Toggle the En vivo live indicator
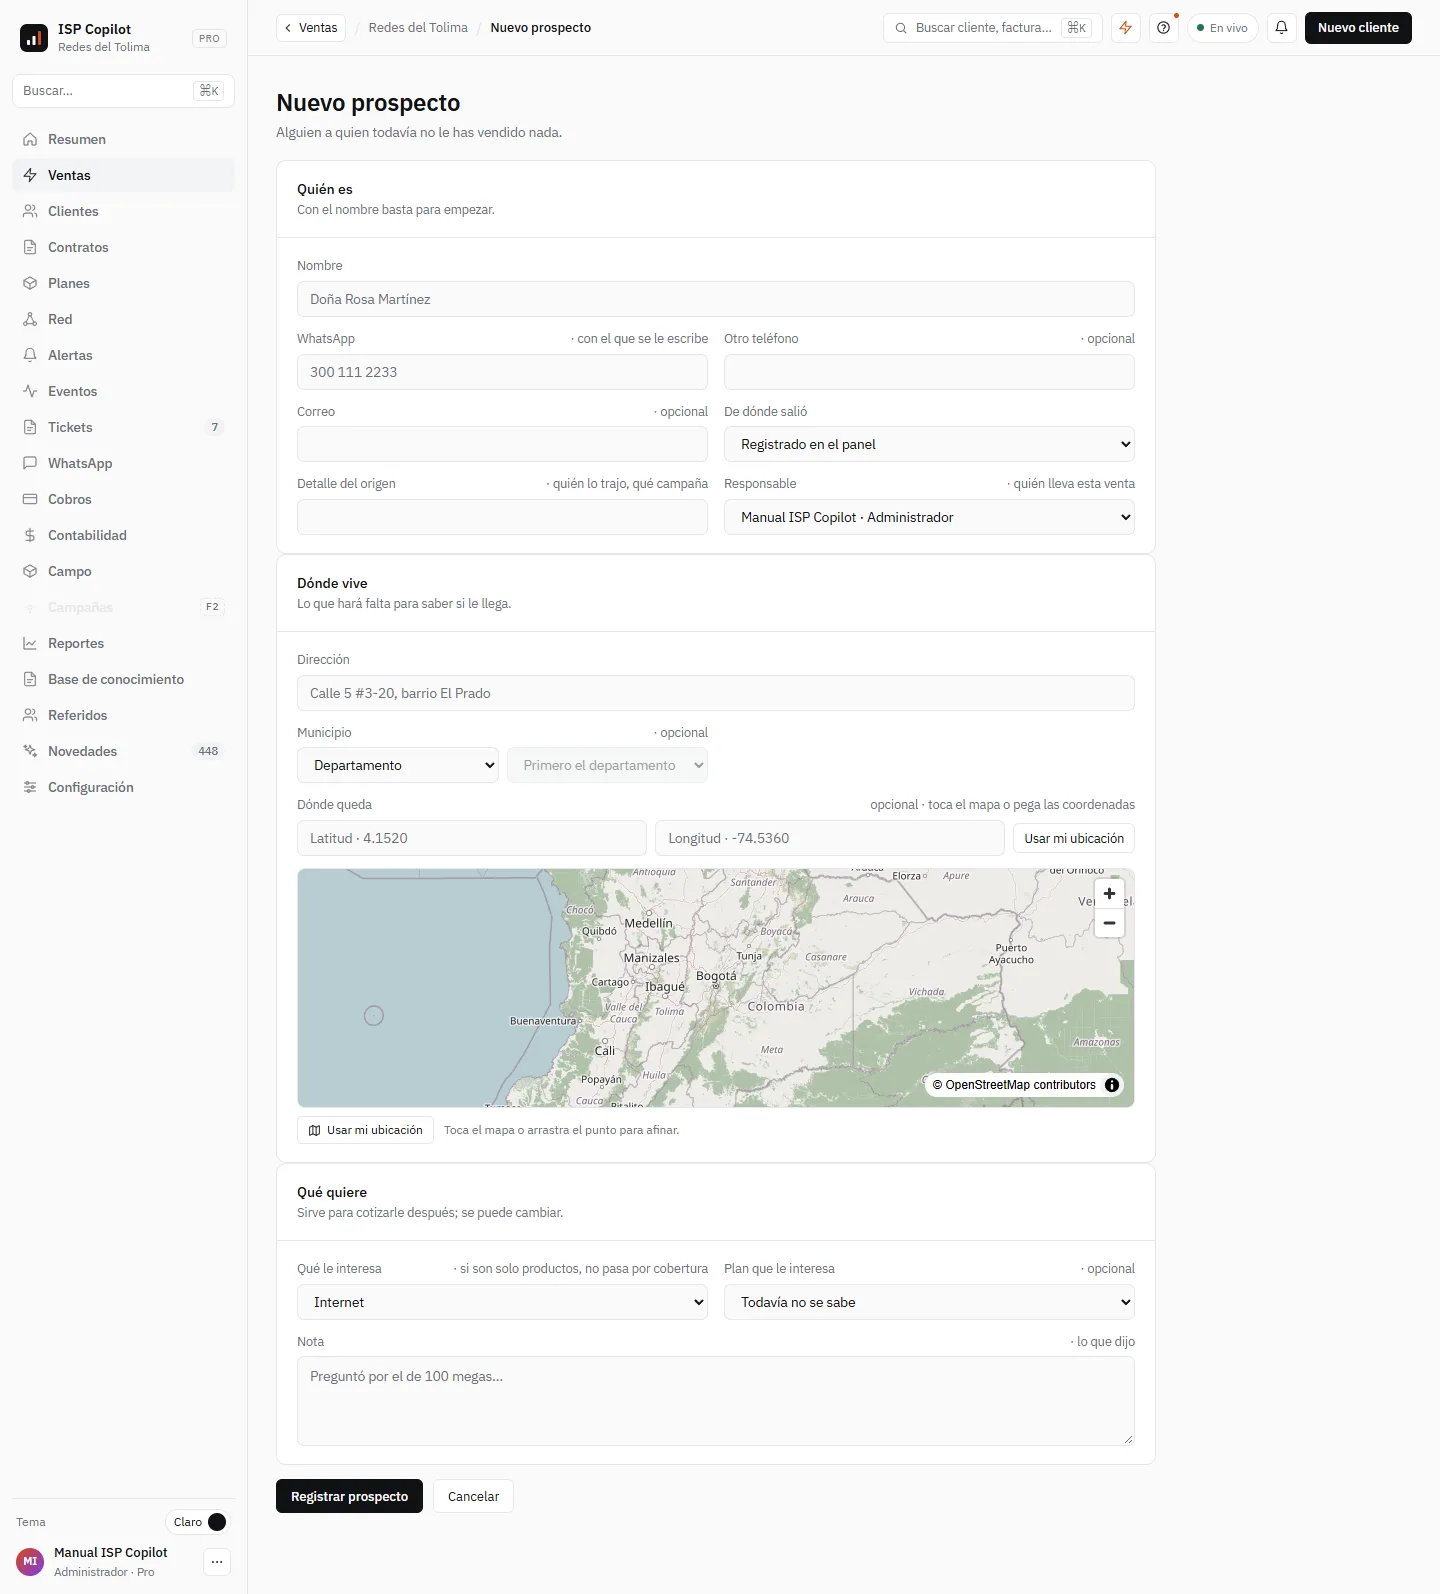Screen dimensions: 1440x1594 1222,28
